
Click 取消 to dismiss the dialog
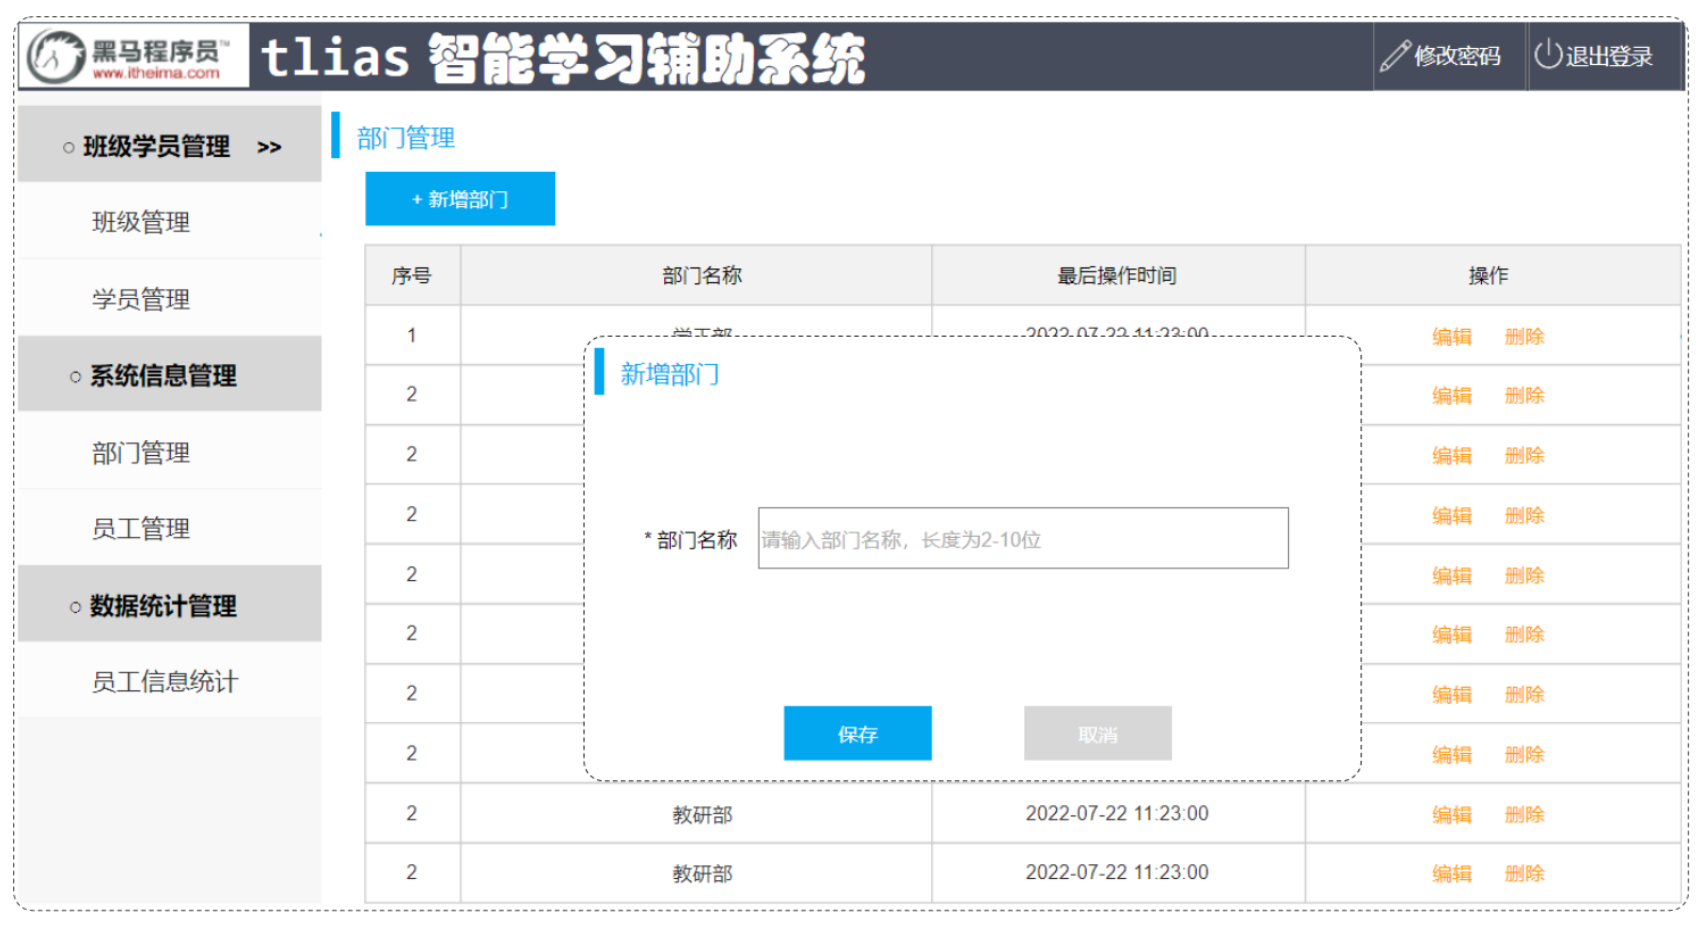(x=1096, y=733)
